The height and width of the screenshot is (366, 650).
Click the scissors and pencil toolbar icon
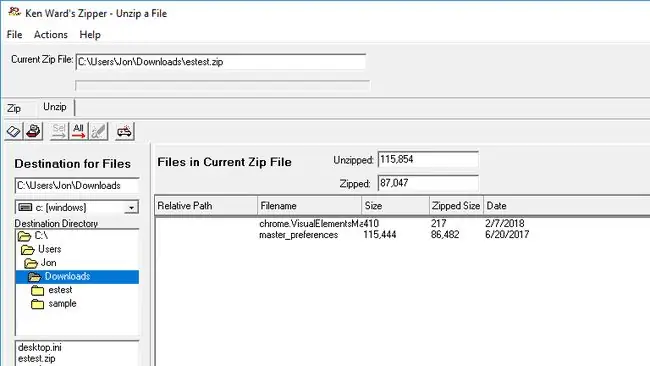(99, 131)
